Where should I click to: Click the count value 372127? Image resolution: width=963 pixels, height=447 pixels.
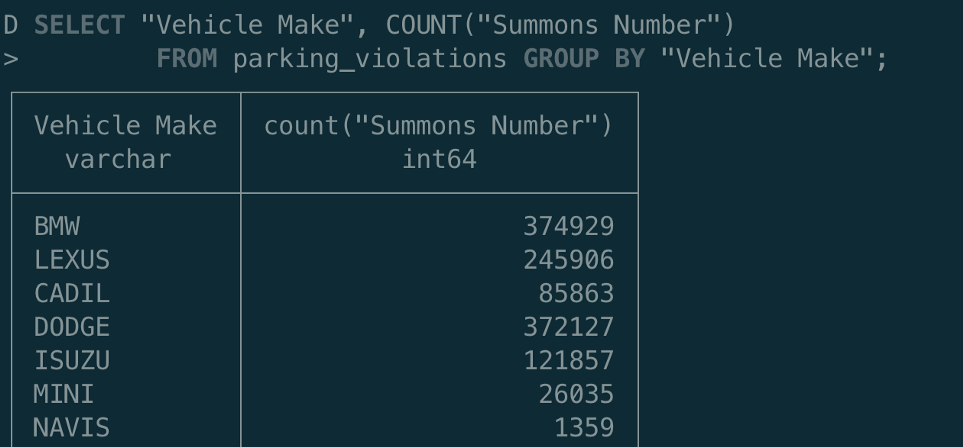click(x=569, y=327)
